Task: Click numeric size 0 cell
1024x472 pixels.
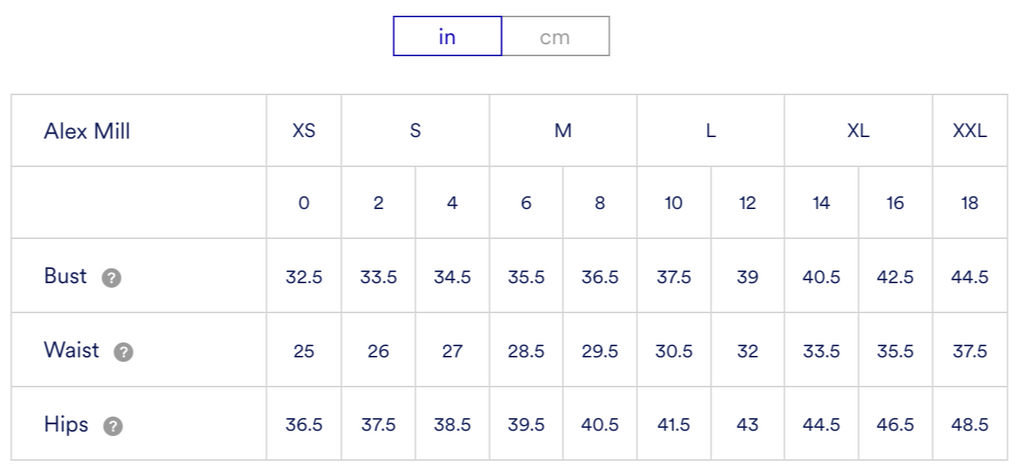Action: point(304,203)
